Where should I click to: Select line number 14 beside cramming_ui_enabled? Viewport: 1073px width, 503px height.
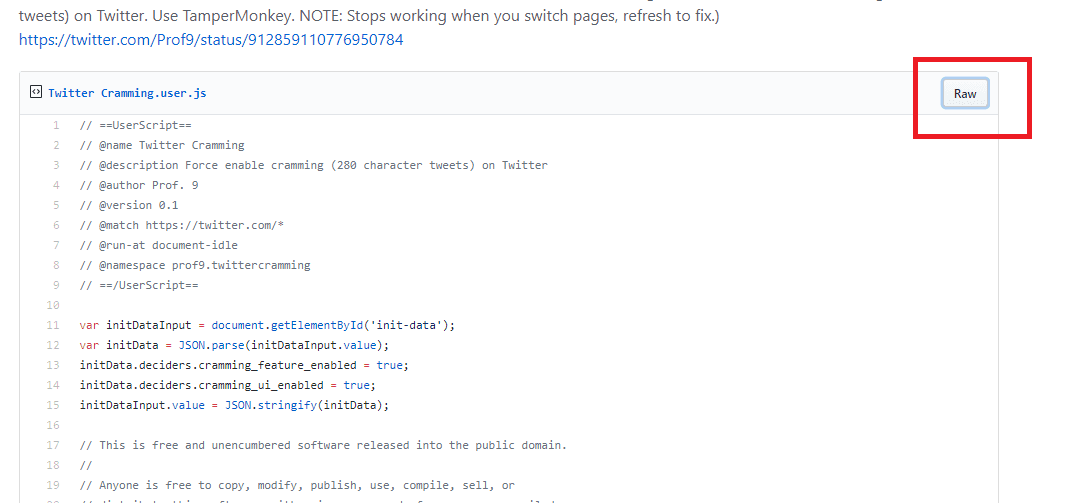(53, 385)
